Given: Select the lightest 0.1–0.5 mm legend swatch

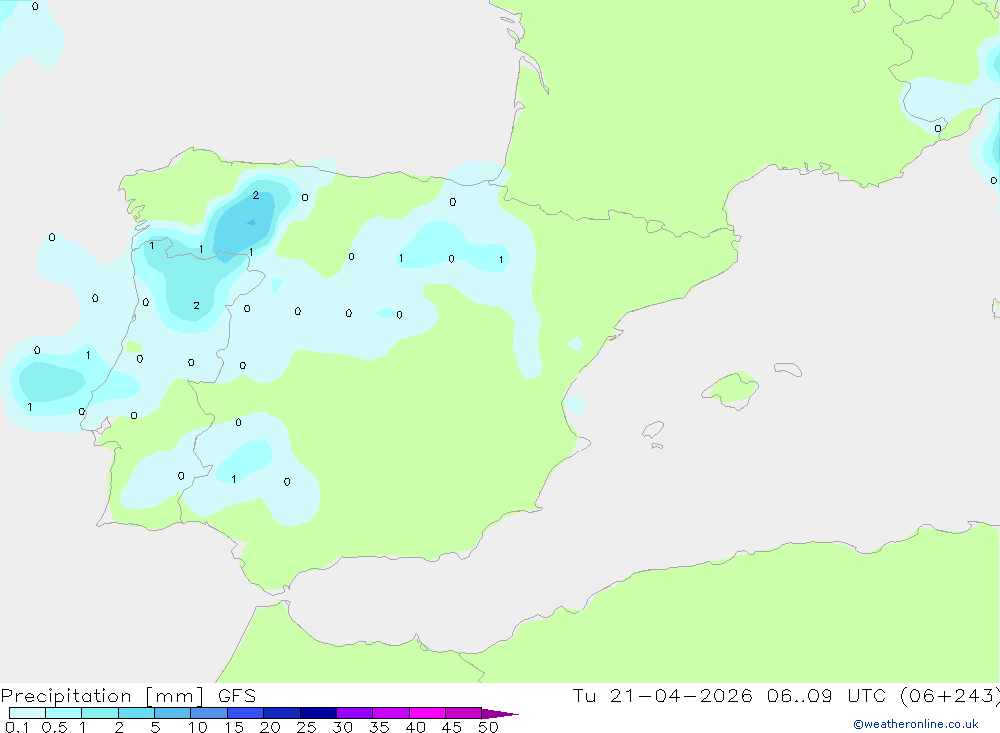Looking at the screenshot, I should (27, 713).
